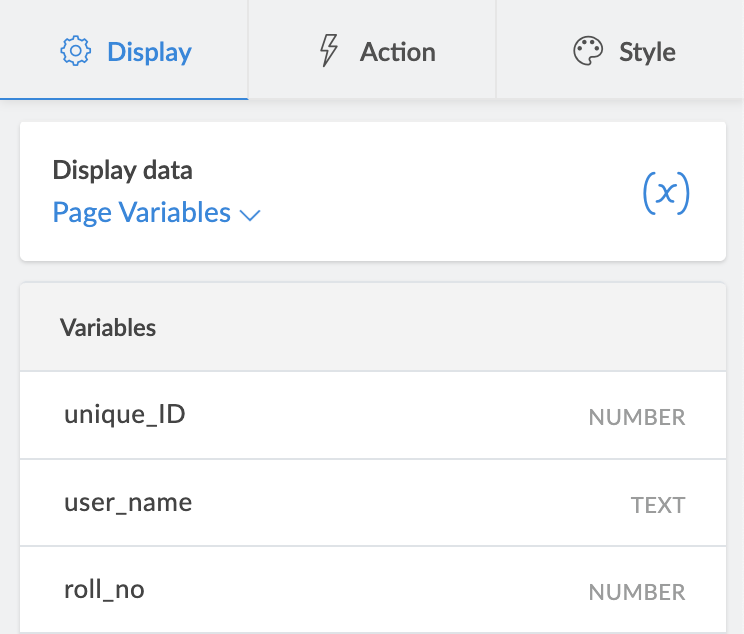This screenshot has width=744, height=634.
Task: Click the Display data heading
Action: coord(122,170)
